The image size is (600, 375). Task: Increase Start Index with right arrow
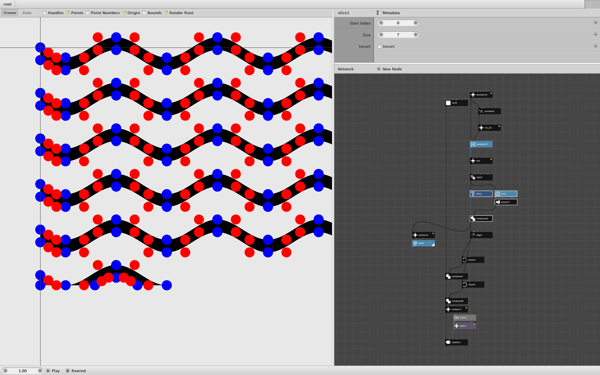(x=416, y=23)
